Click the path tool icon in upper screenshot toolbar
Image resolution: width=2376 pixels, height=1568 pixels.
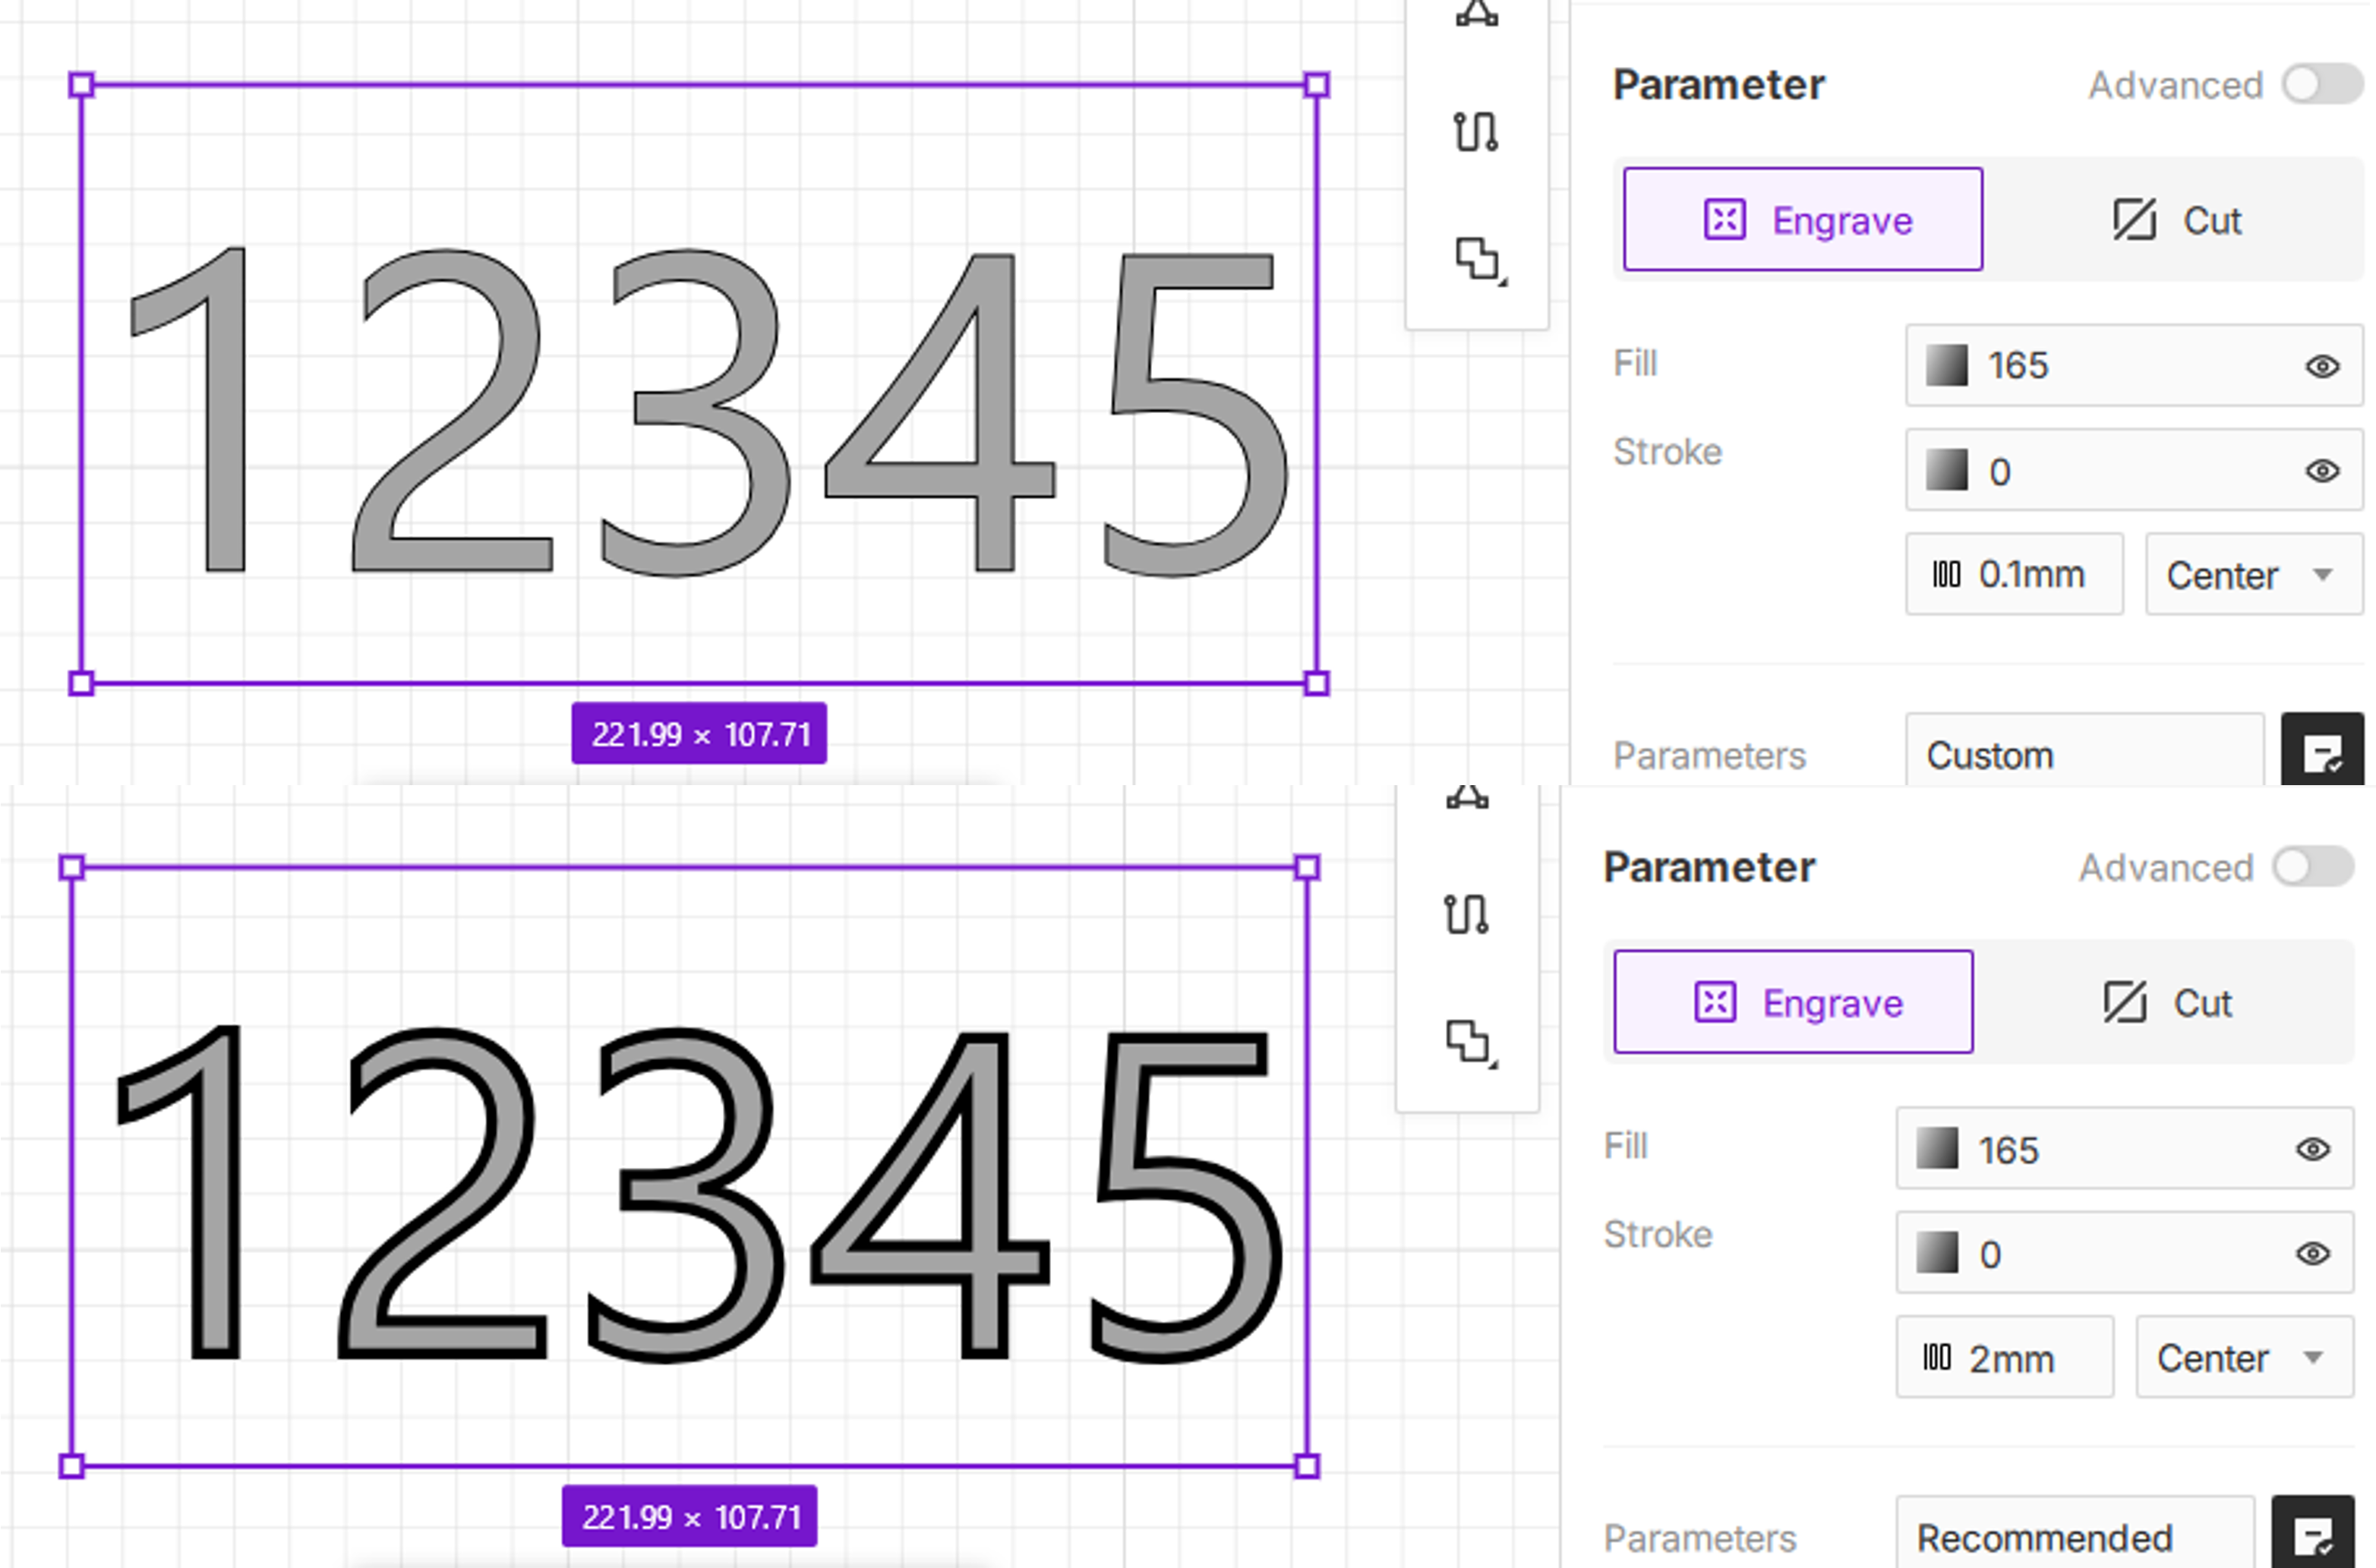click(1476, 131)
